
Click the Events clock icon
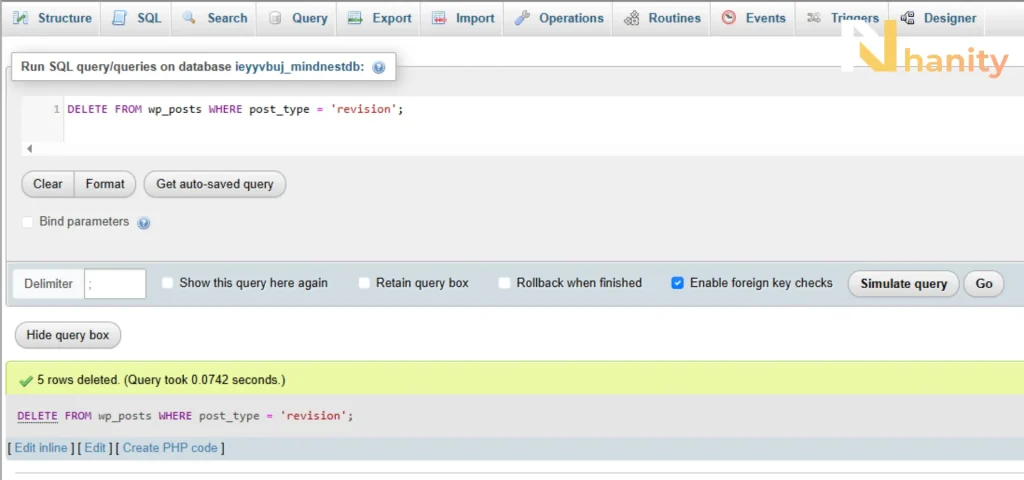coord(729,18)
